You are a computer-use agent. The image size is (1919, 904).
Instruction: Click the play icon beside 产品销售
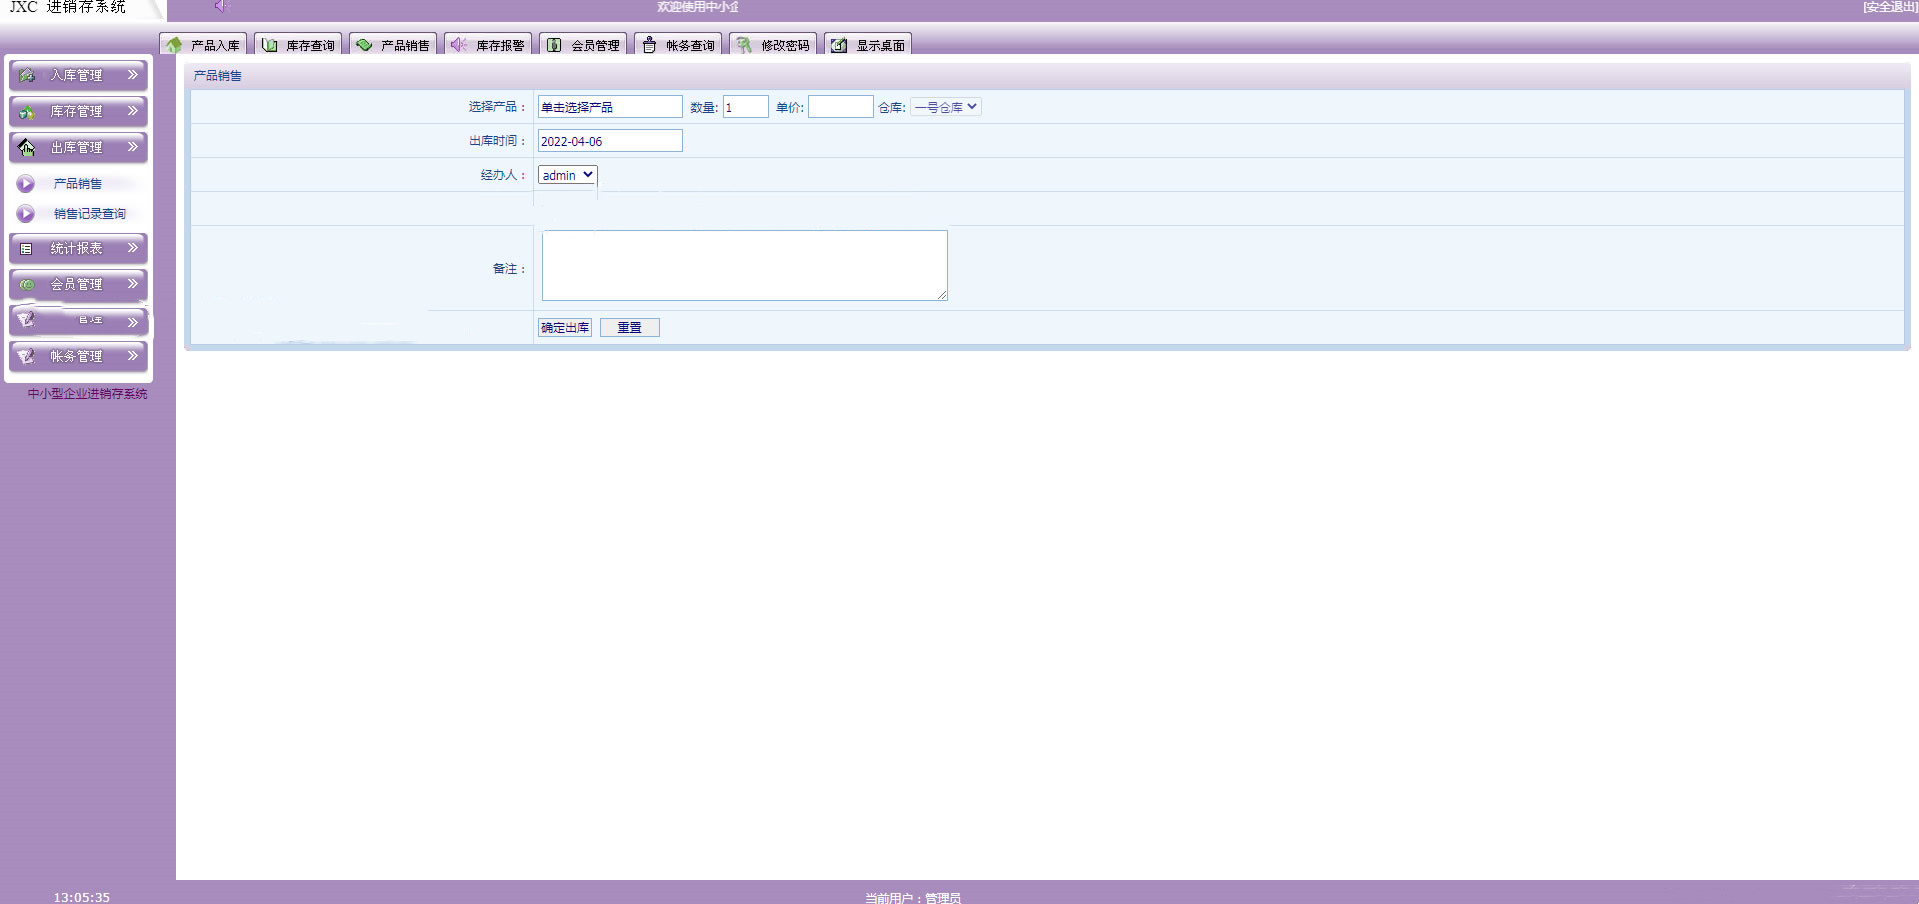pyautogui.click(x=26, y=184)
